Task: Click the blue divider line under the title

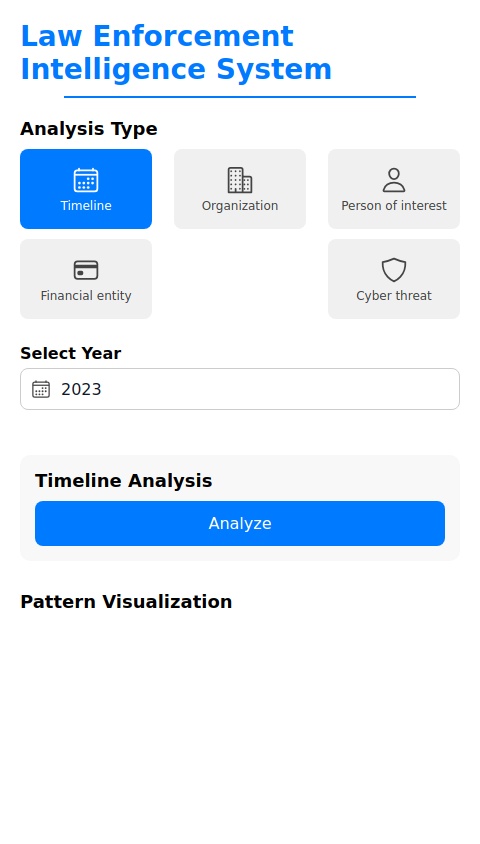Action: (240, 97)
